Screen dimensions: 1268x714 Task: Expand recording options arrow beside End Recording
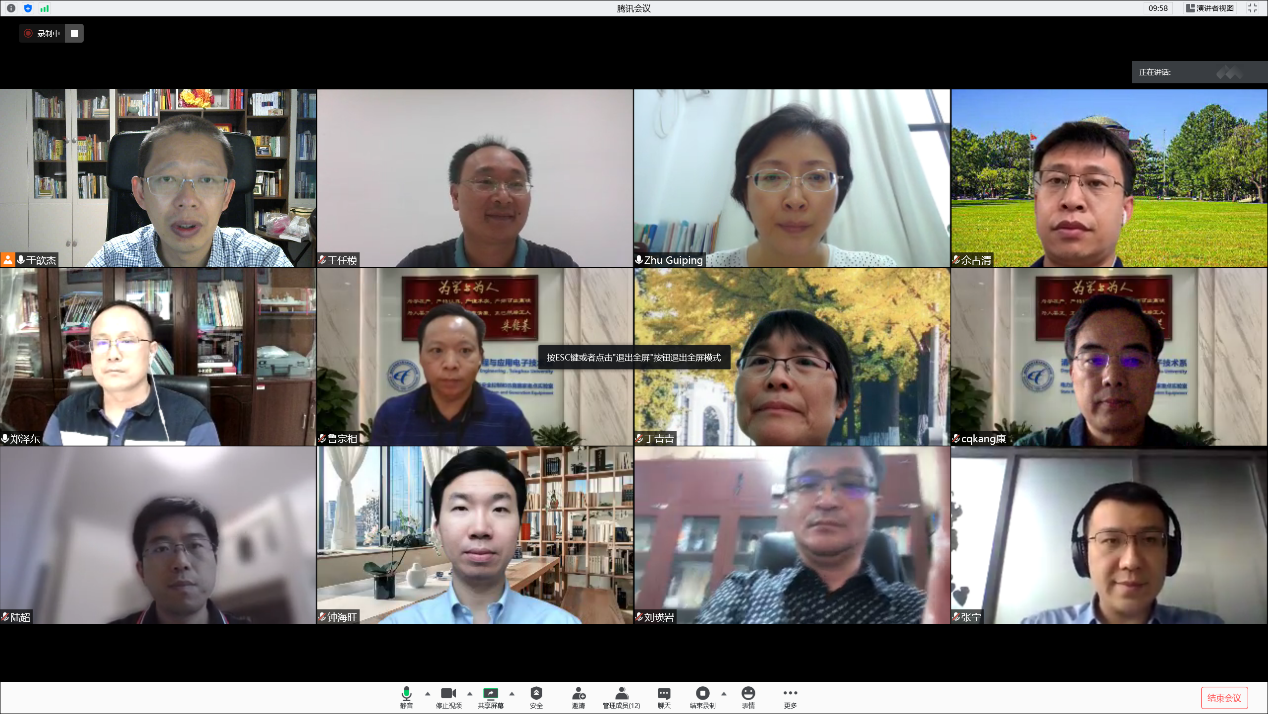tap(724, 693)
